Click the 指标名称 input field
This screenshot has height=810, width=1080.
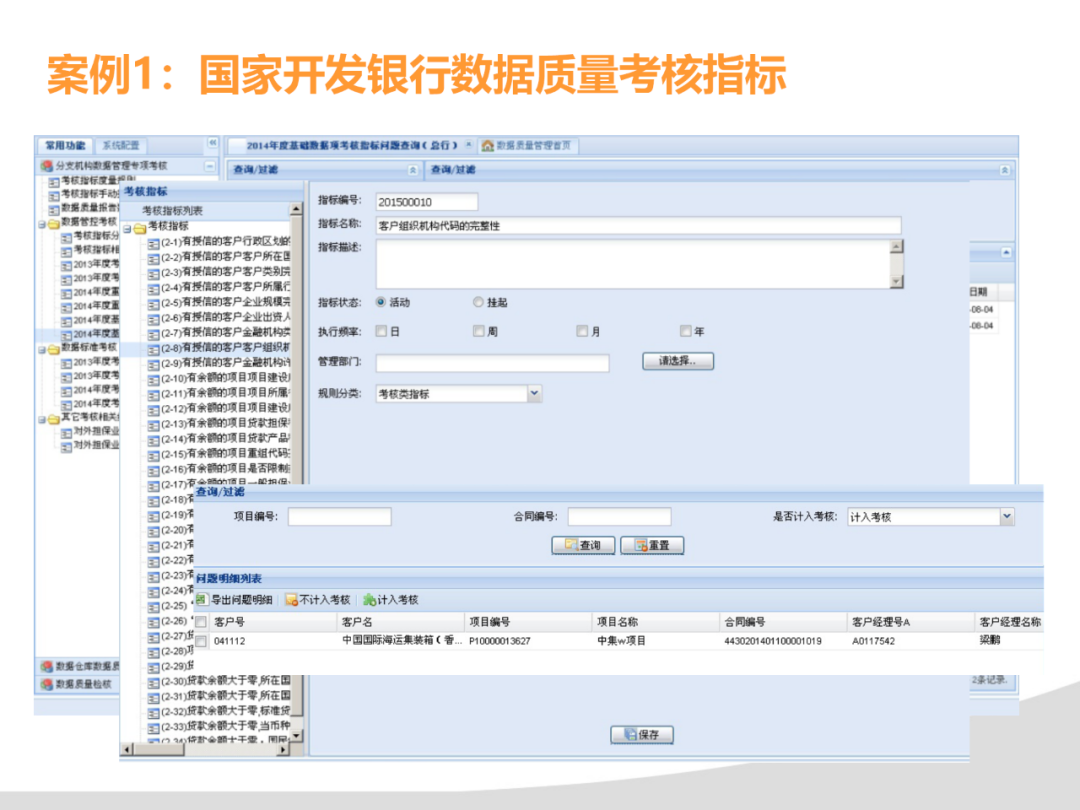click(x=638, y=226)
